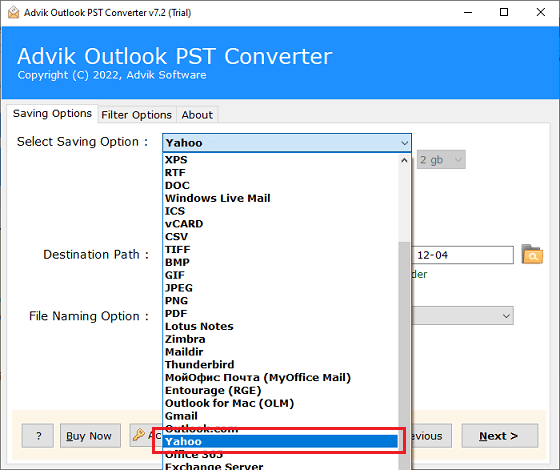Select RTF saving option
Screen dimensions: 560x470
(x=280, y=172)
